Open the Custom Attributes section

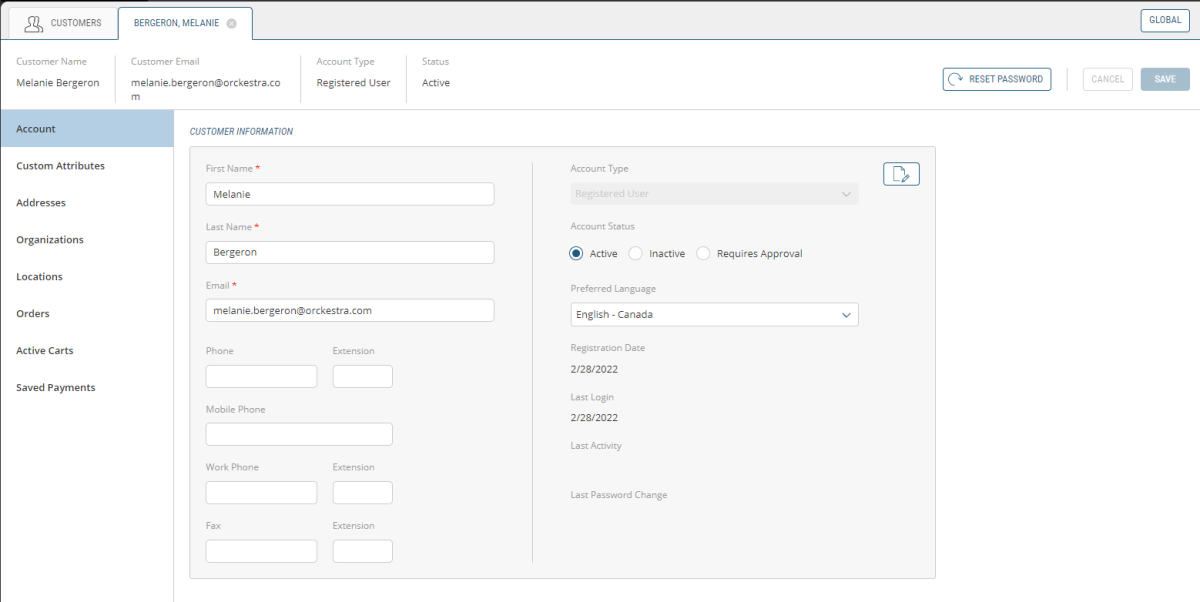pyautogui.click(x=60, y=166)
